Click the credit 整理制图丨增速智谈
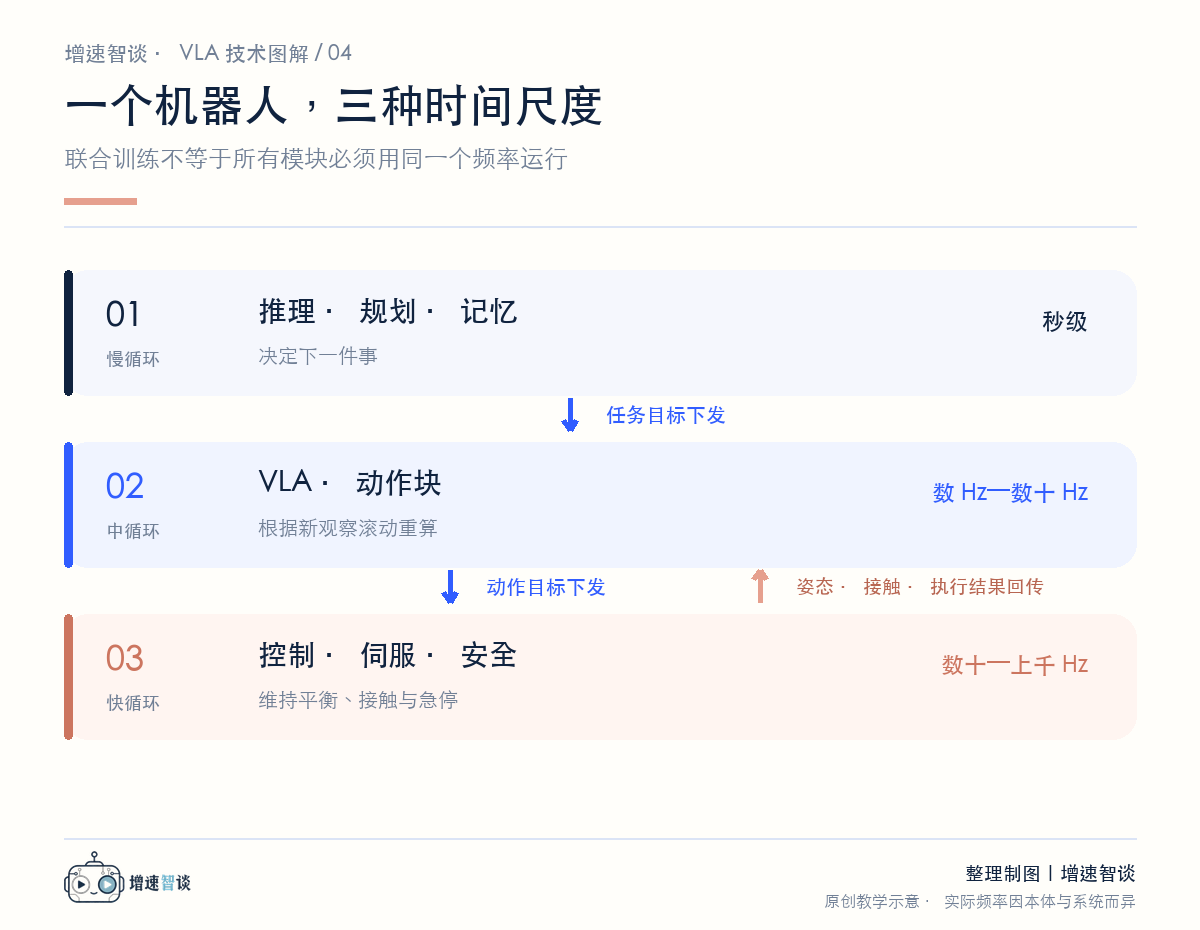 coord(1051,874)
